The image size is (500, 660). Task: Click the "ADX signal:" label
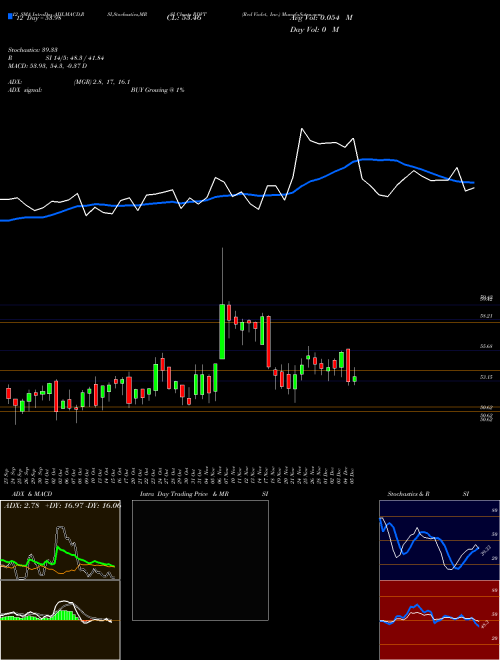click(x=24, y=90)
